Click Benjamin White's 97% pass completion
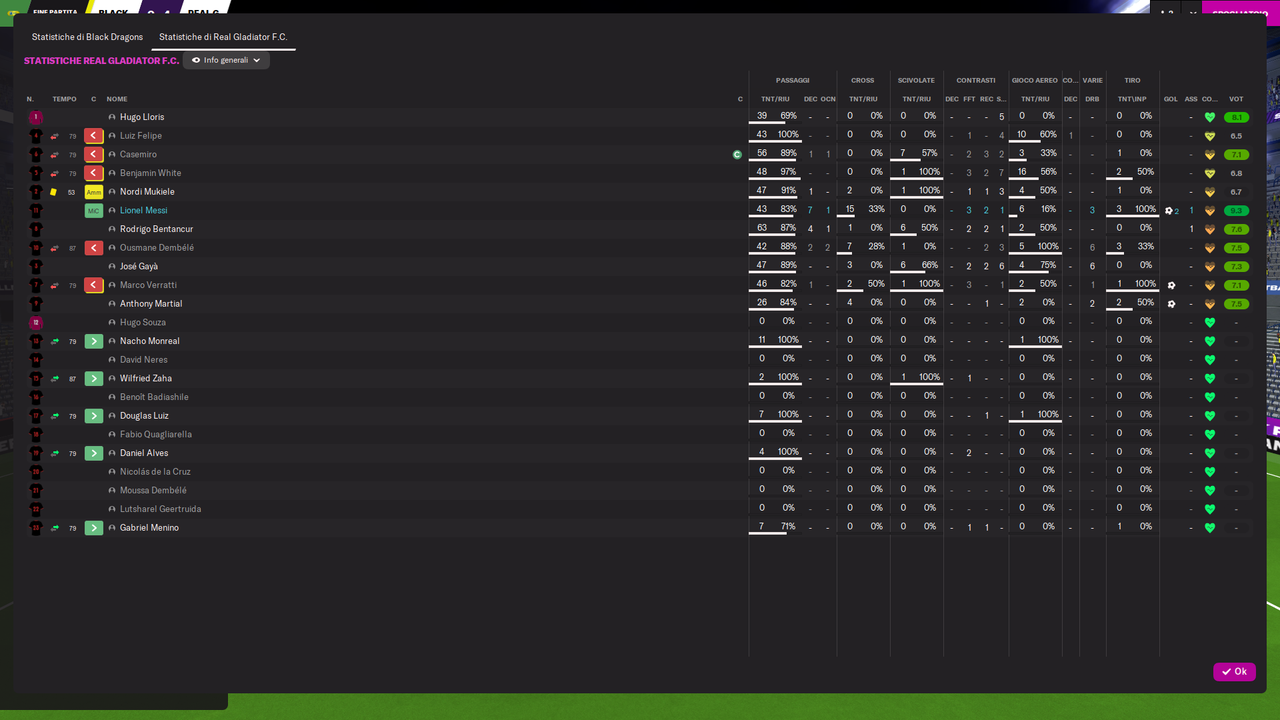1280x720 pixels. 788,172
